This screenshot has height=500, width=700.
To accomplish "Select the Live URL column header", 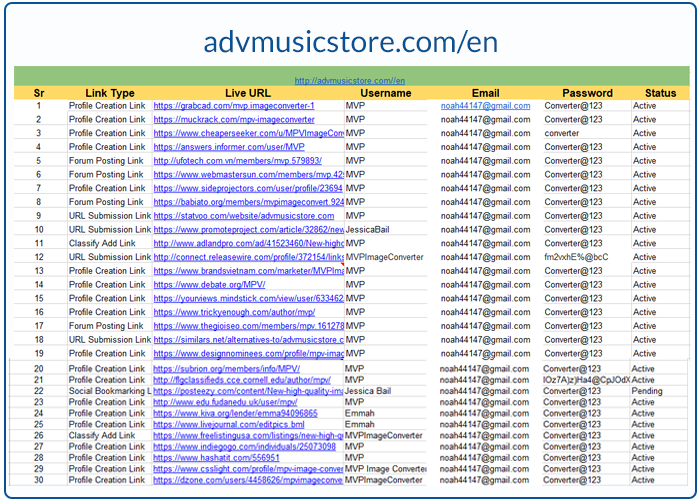I will click(x=247, y=93).
